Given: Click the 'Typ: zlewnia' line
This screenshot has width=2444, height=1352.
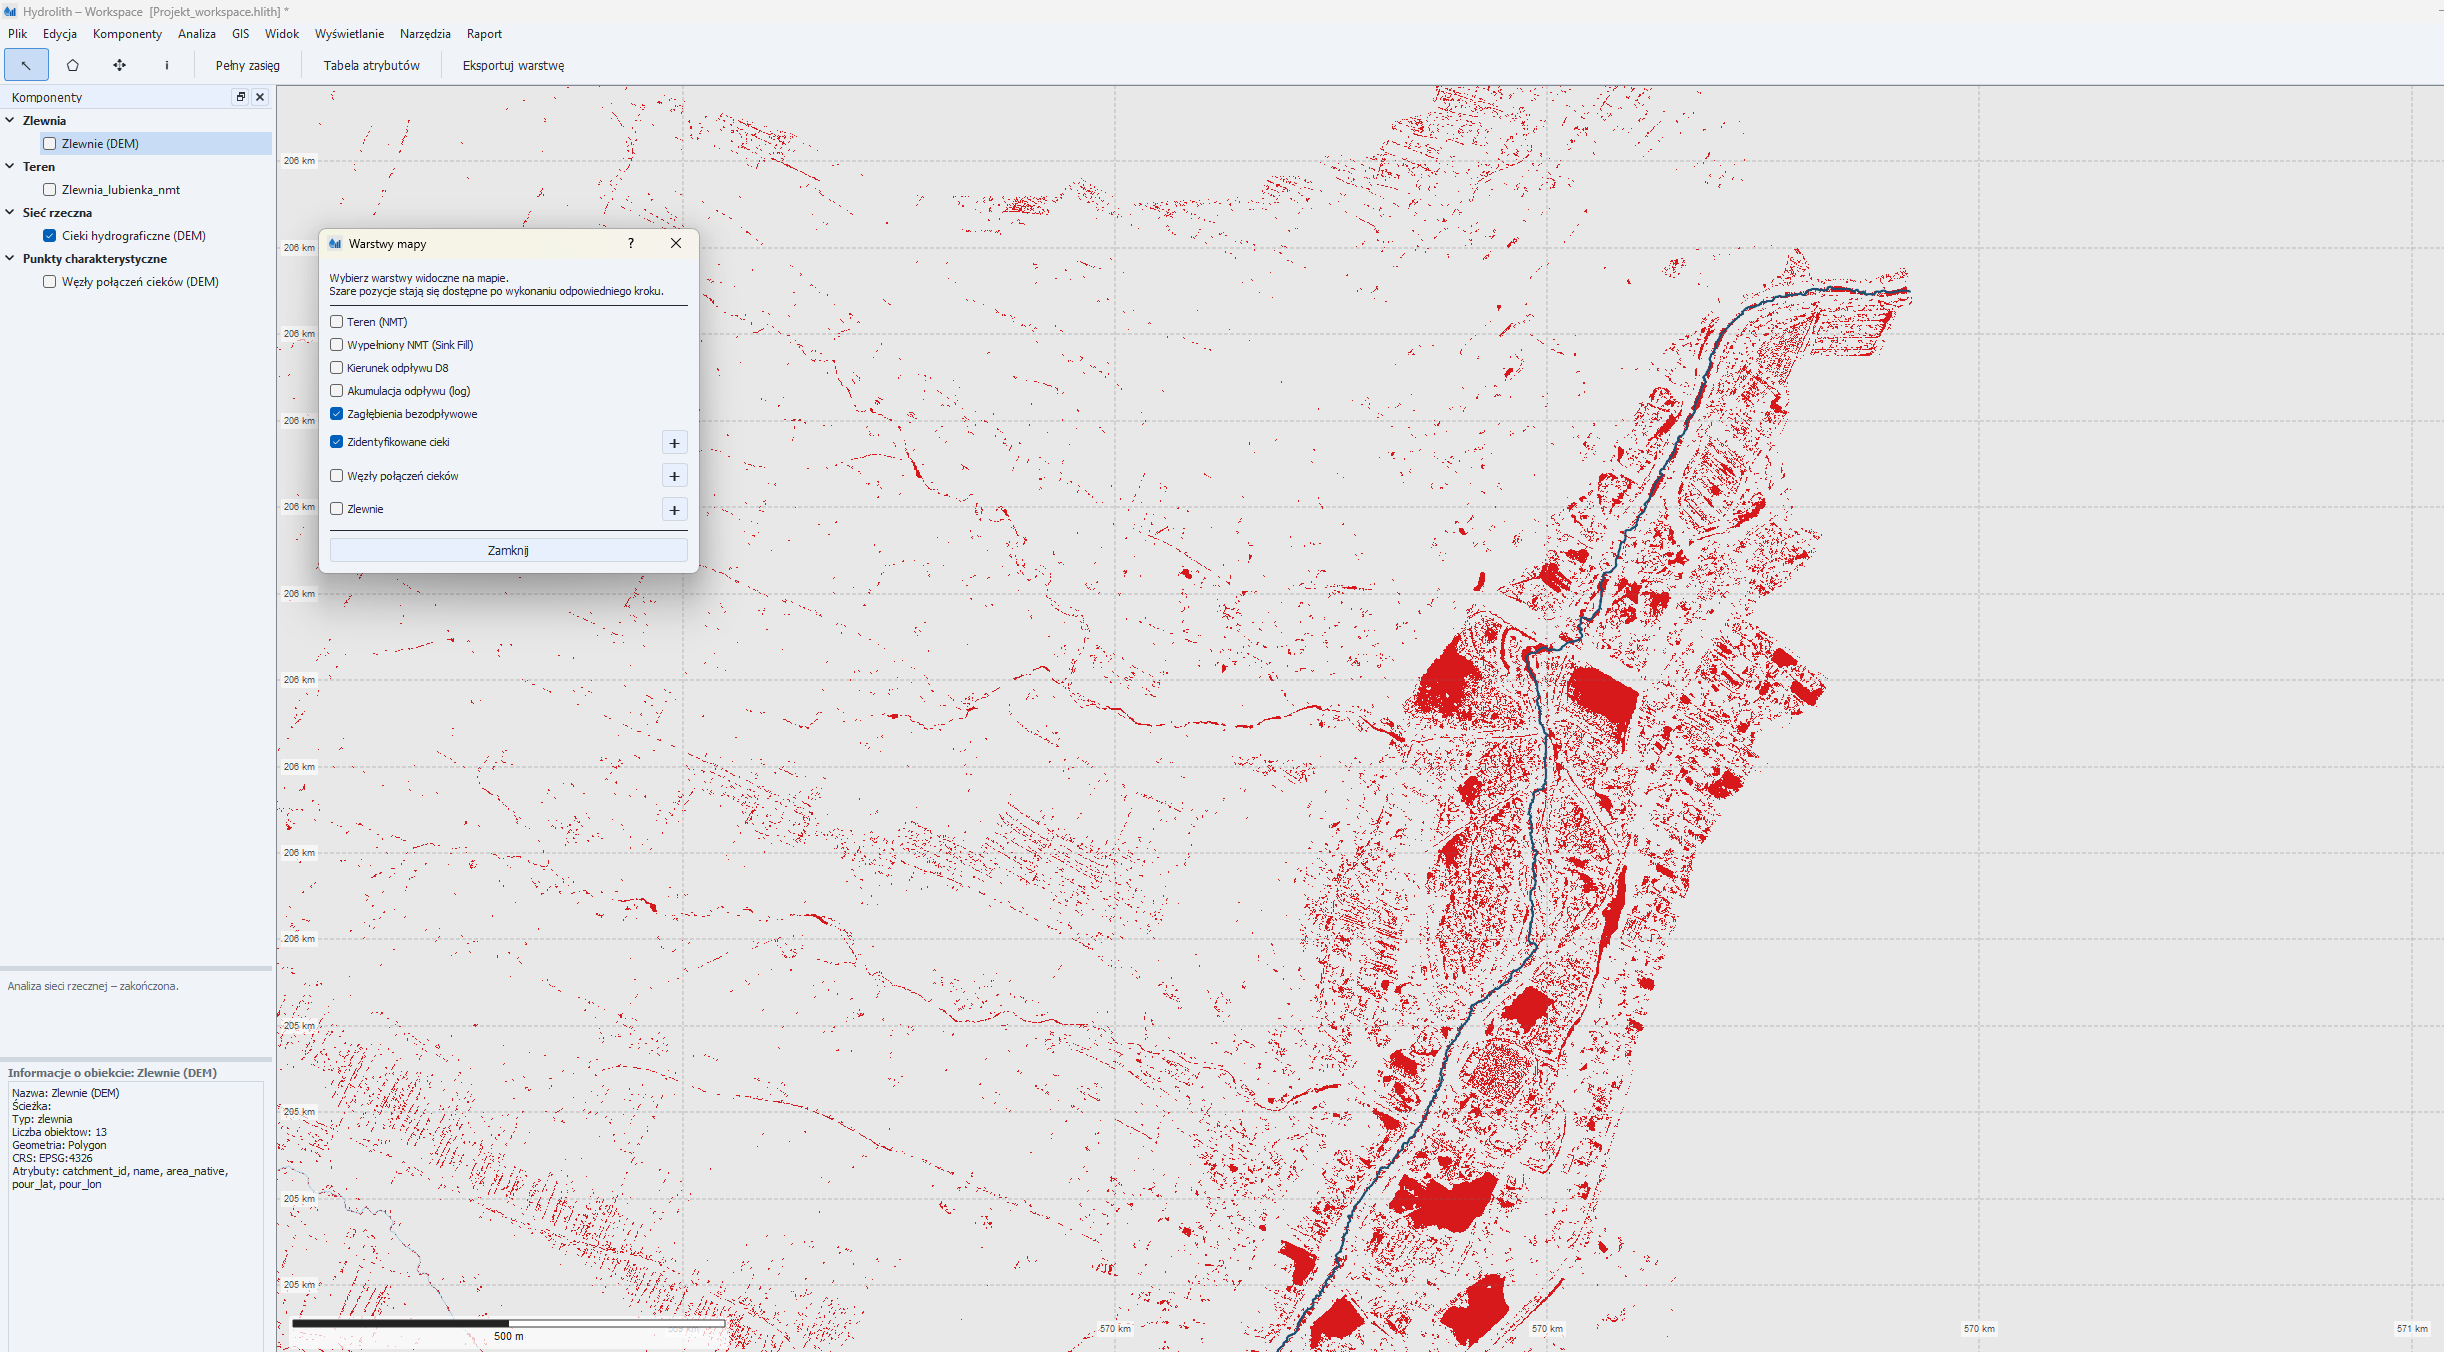Looking at the screenshot, I should click(42, 1119).
